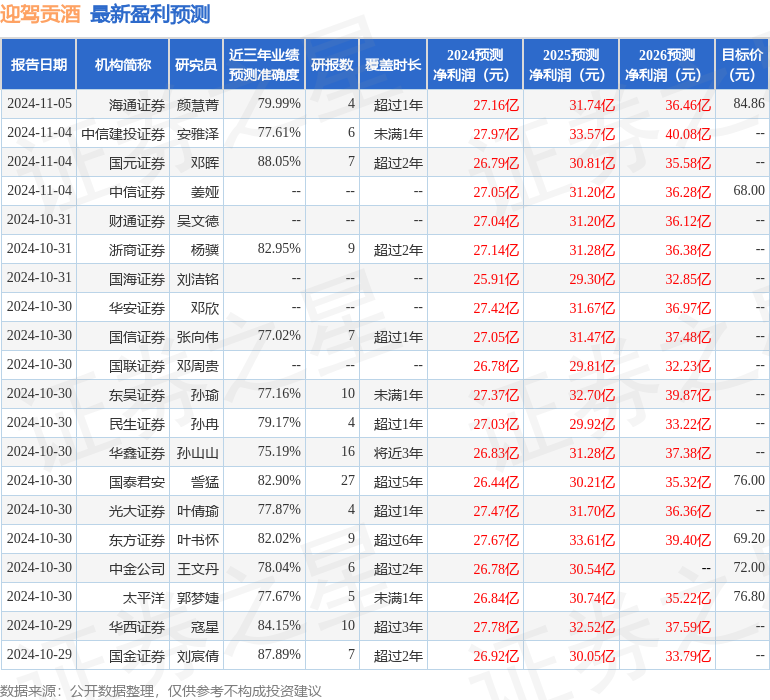The height and width of the screenshot is (700, 770).
Task: Click the 覆盖时长 column header
Action: 393,65
